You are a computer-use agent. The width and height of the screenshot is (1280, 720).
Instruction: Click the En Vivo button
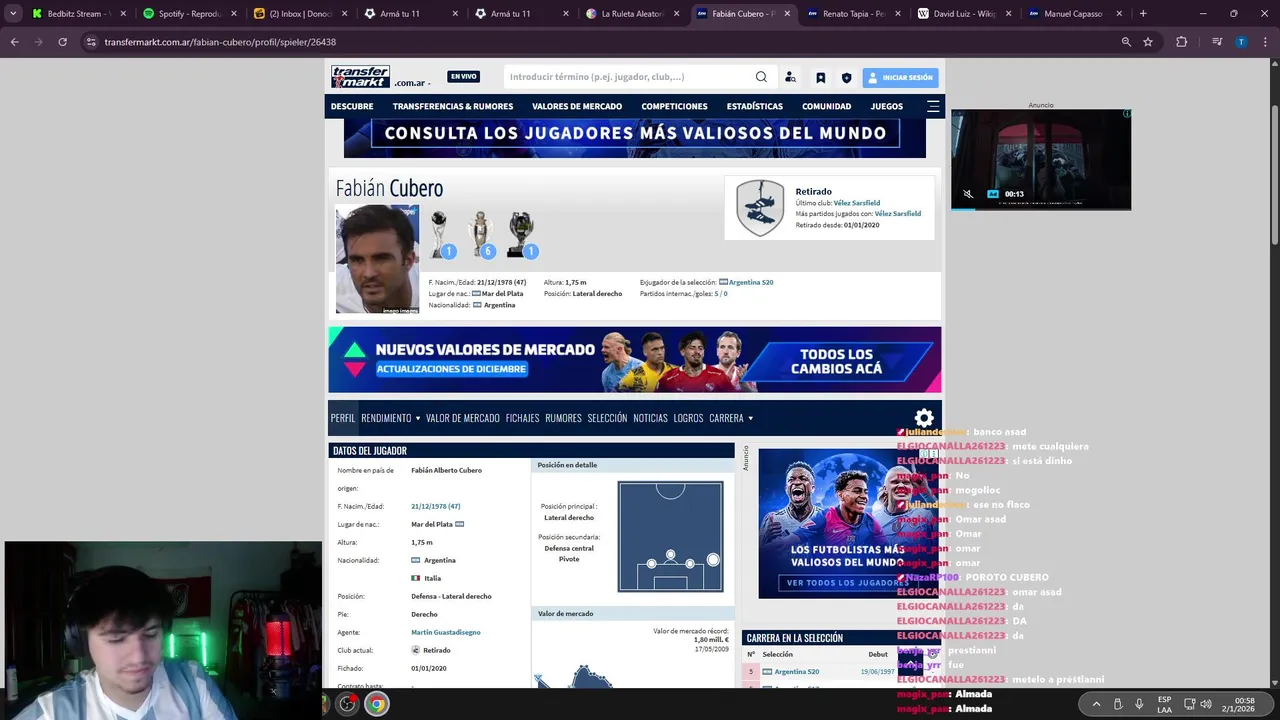[x=463, y=77]
